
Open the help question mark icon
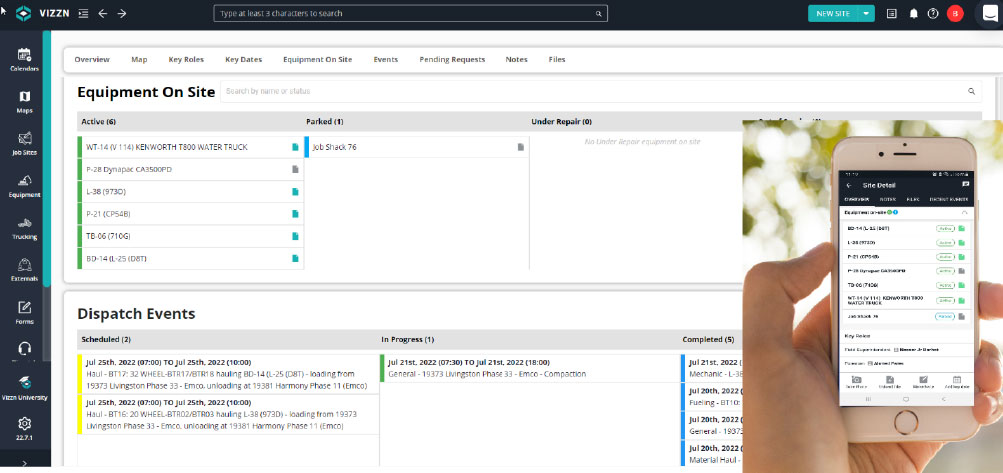[x=933, y=13]
